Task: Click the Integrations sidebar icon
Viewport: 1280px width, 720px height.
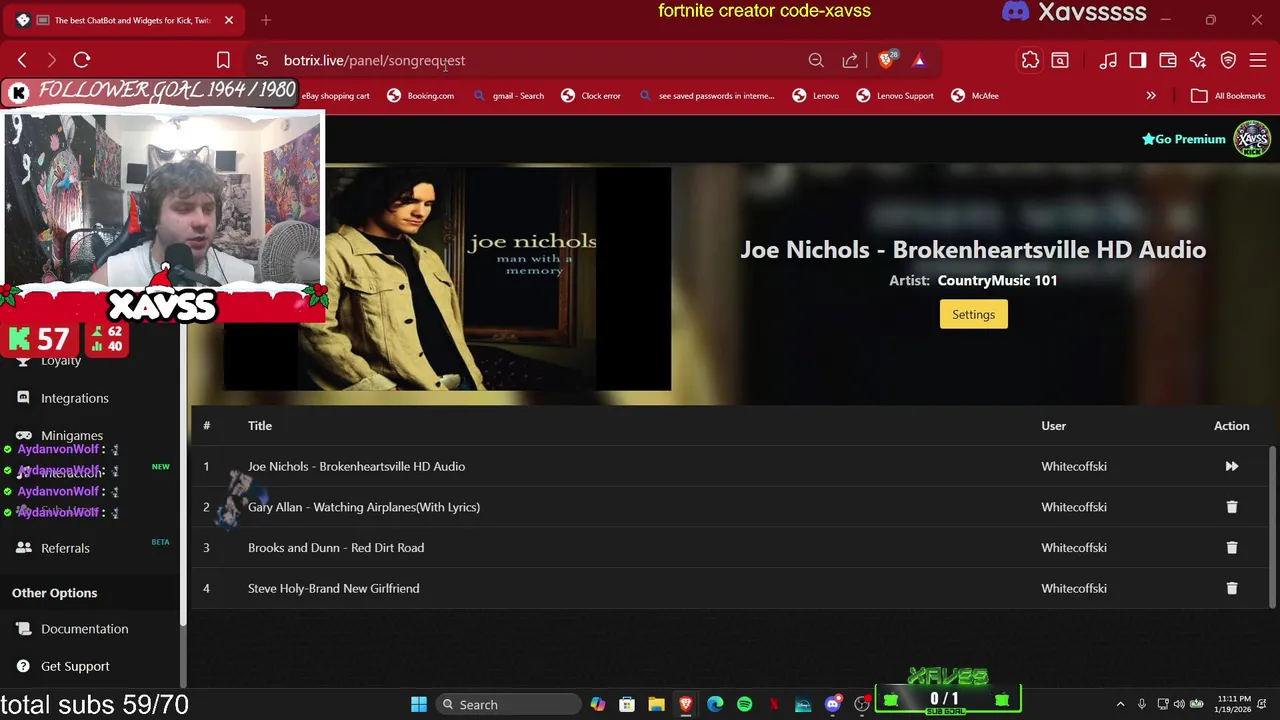Action: tap(23, 398)
